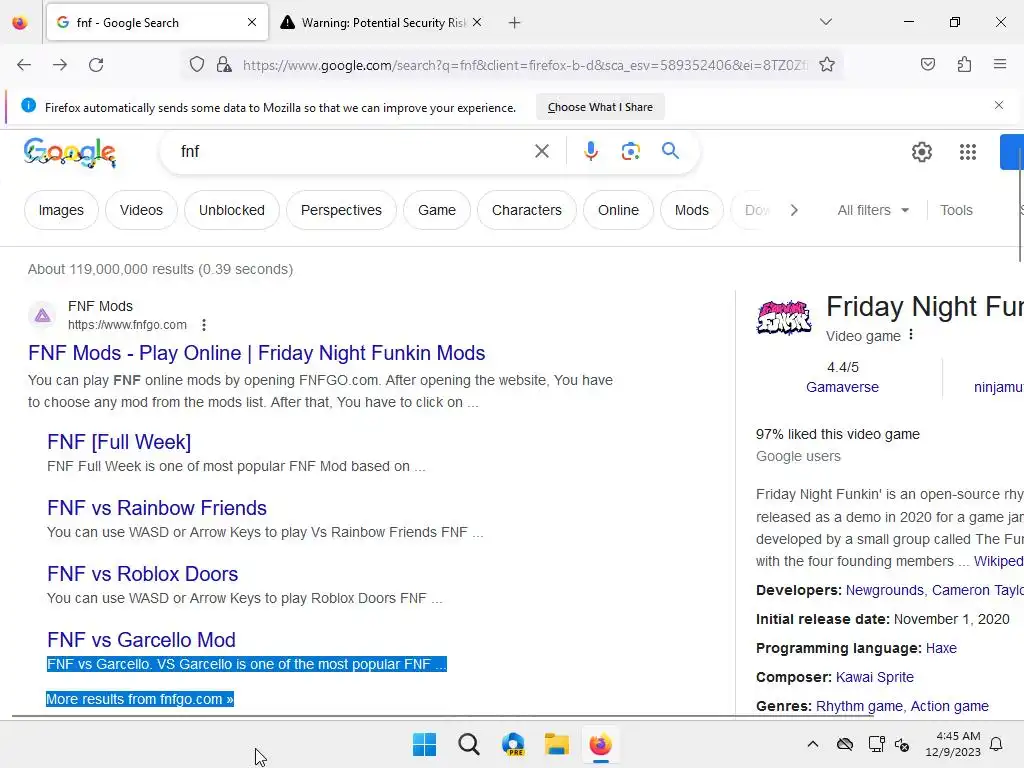Image resolution: width=1024 pixels, height=768 pixels.
Task: Open Google Lens image search
Action: point(630,152)
